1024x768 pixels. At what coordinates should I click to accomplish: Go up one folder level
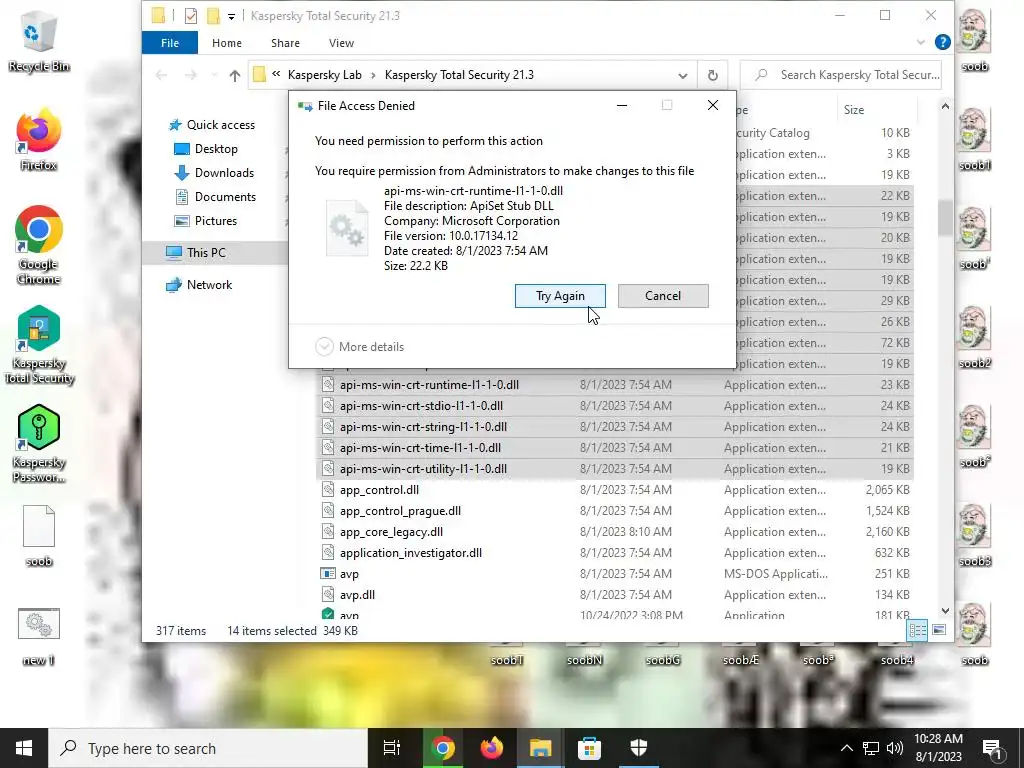[234, 75]
